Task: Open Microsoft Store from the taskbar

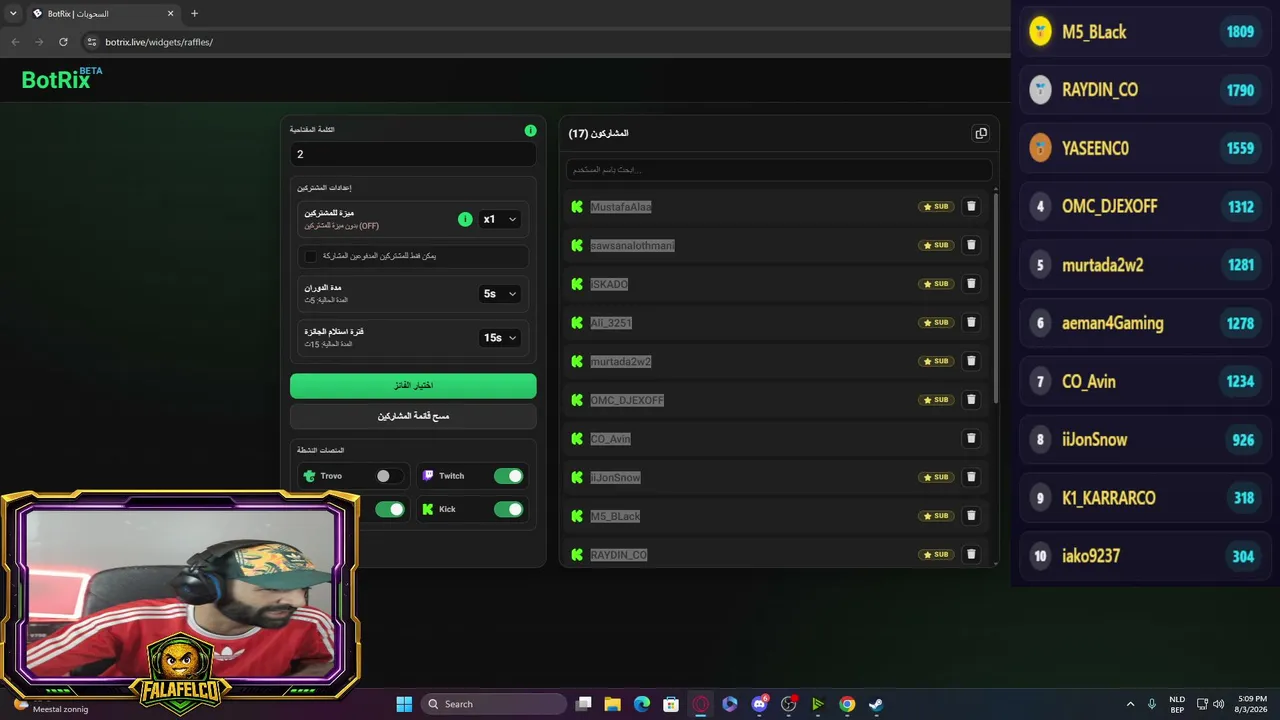Action: [x=671, y=704]
